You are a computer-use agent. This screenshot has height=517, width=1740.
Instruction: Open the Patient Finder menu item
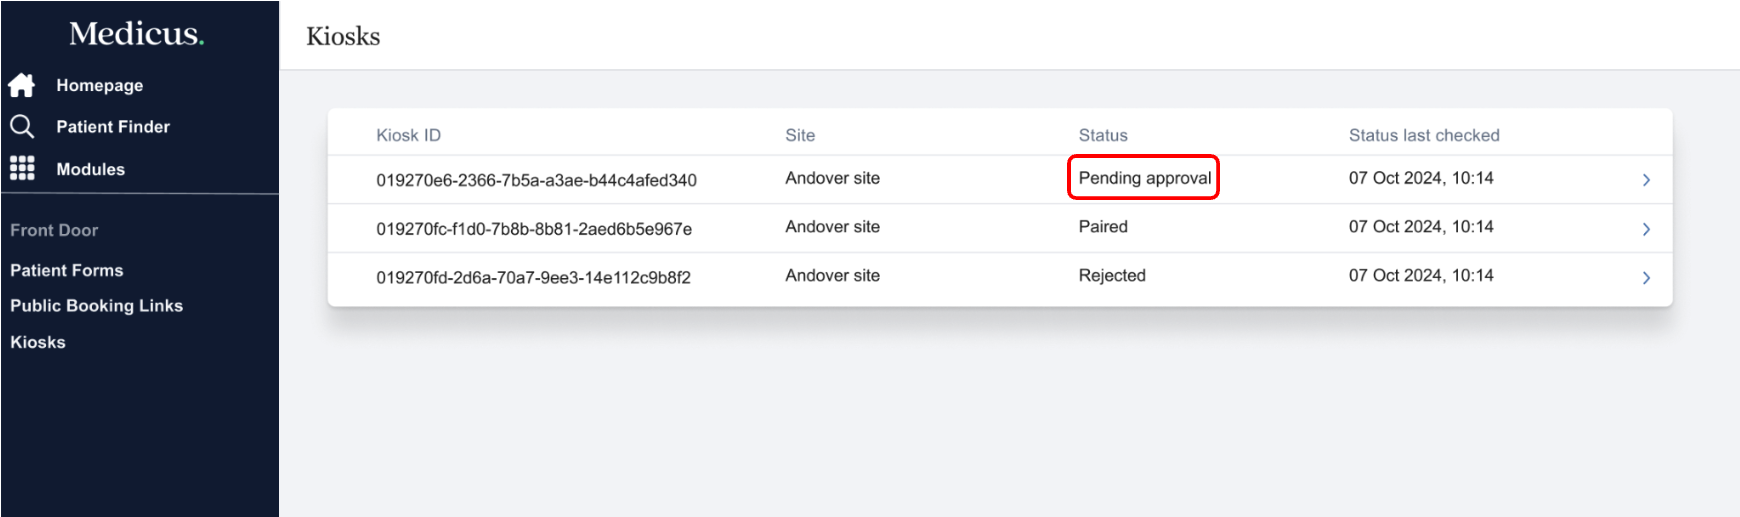[113, 127]
